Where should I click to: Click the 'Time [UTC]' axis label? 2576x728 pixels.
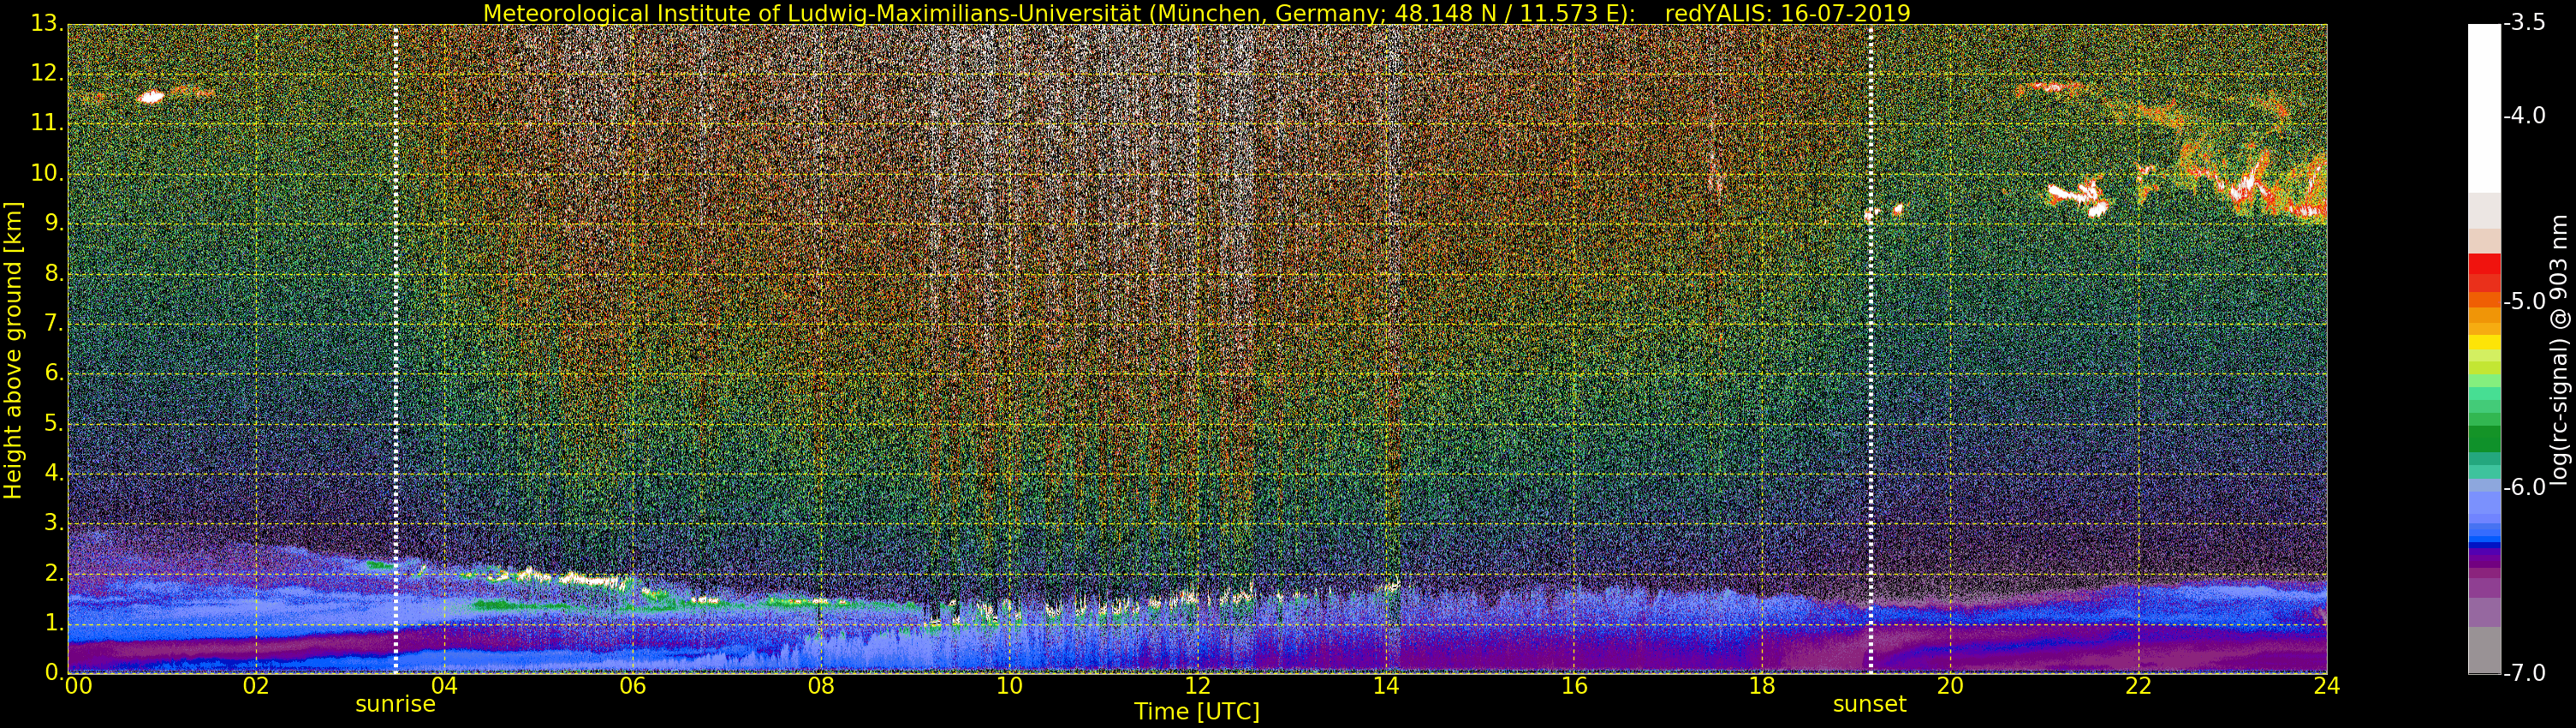(x=1196, y=712)
